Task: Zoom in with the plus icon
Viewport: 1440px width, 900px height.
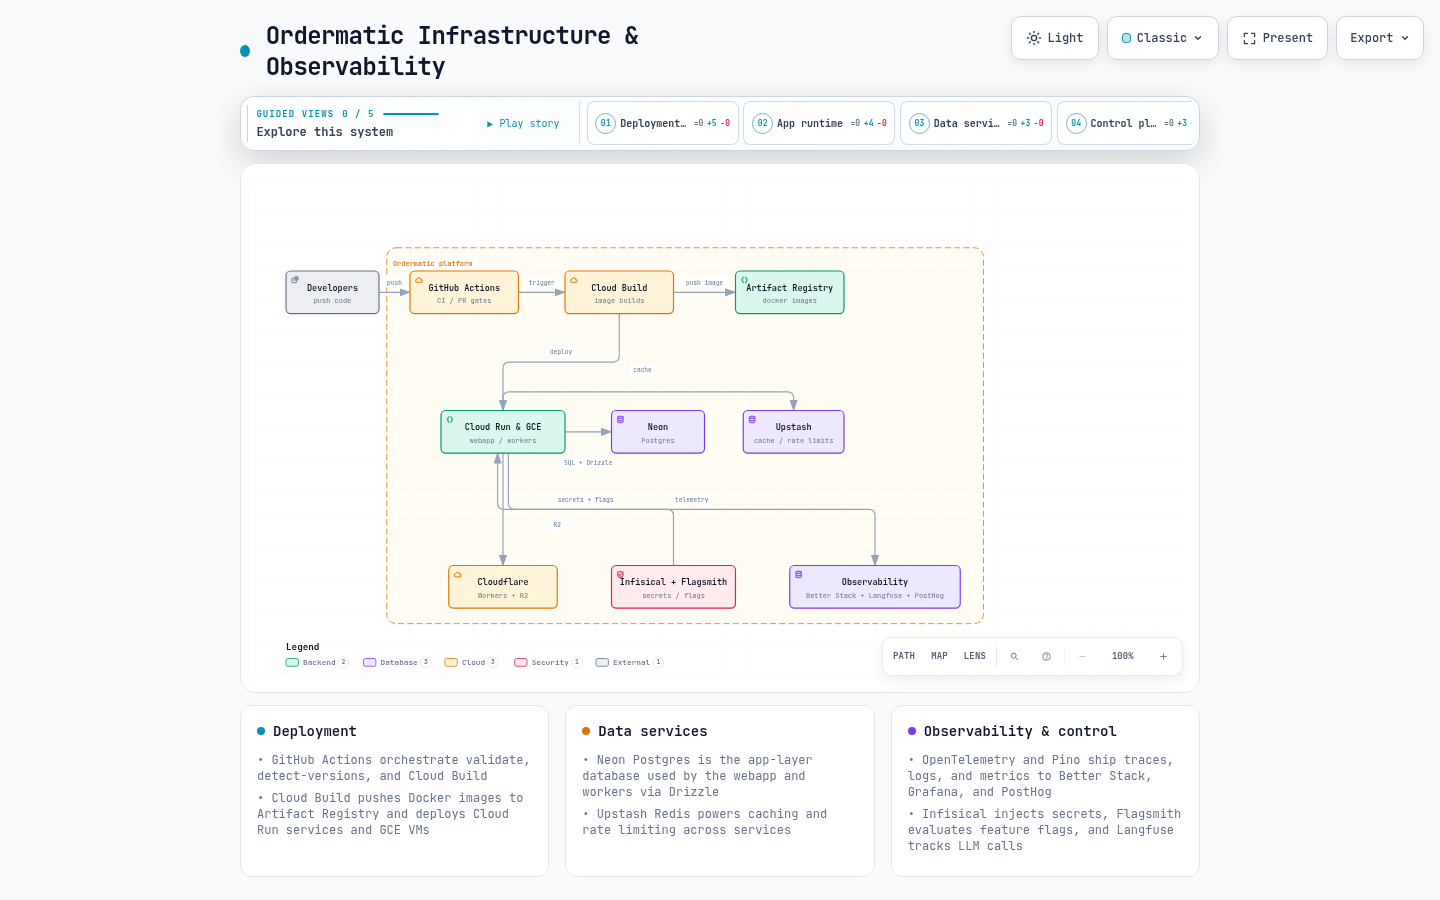Action: 1163,657
